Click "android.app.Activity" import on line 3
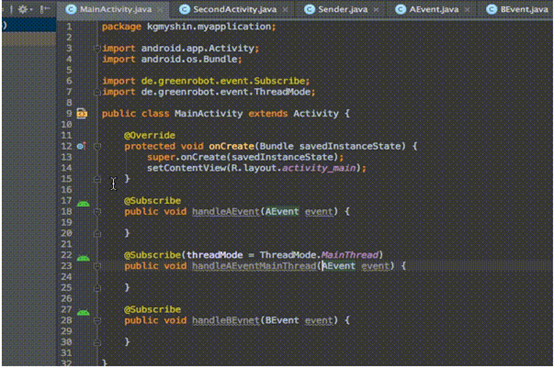The width and height of the screenshot is (554, 368). [x=198, y=48]
